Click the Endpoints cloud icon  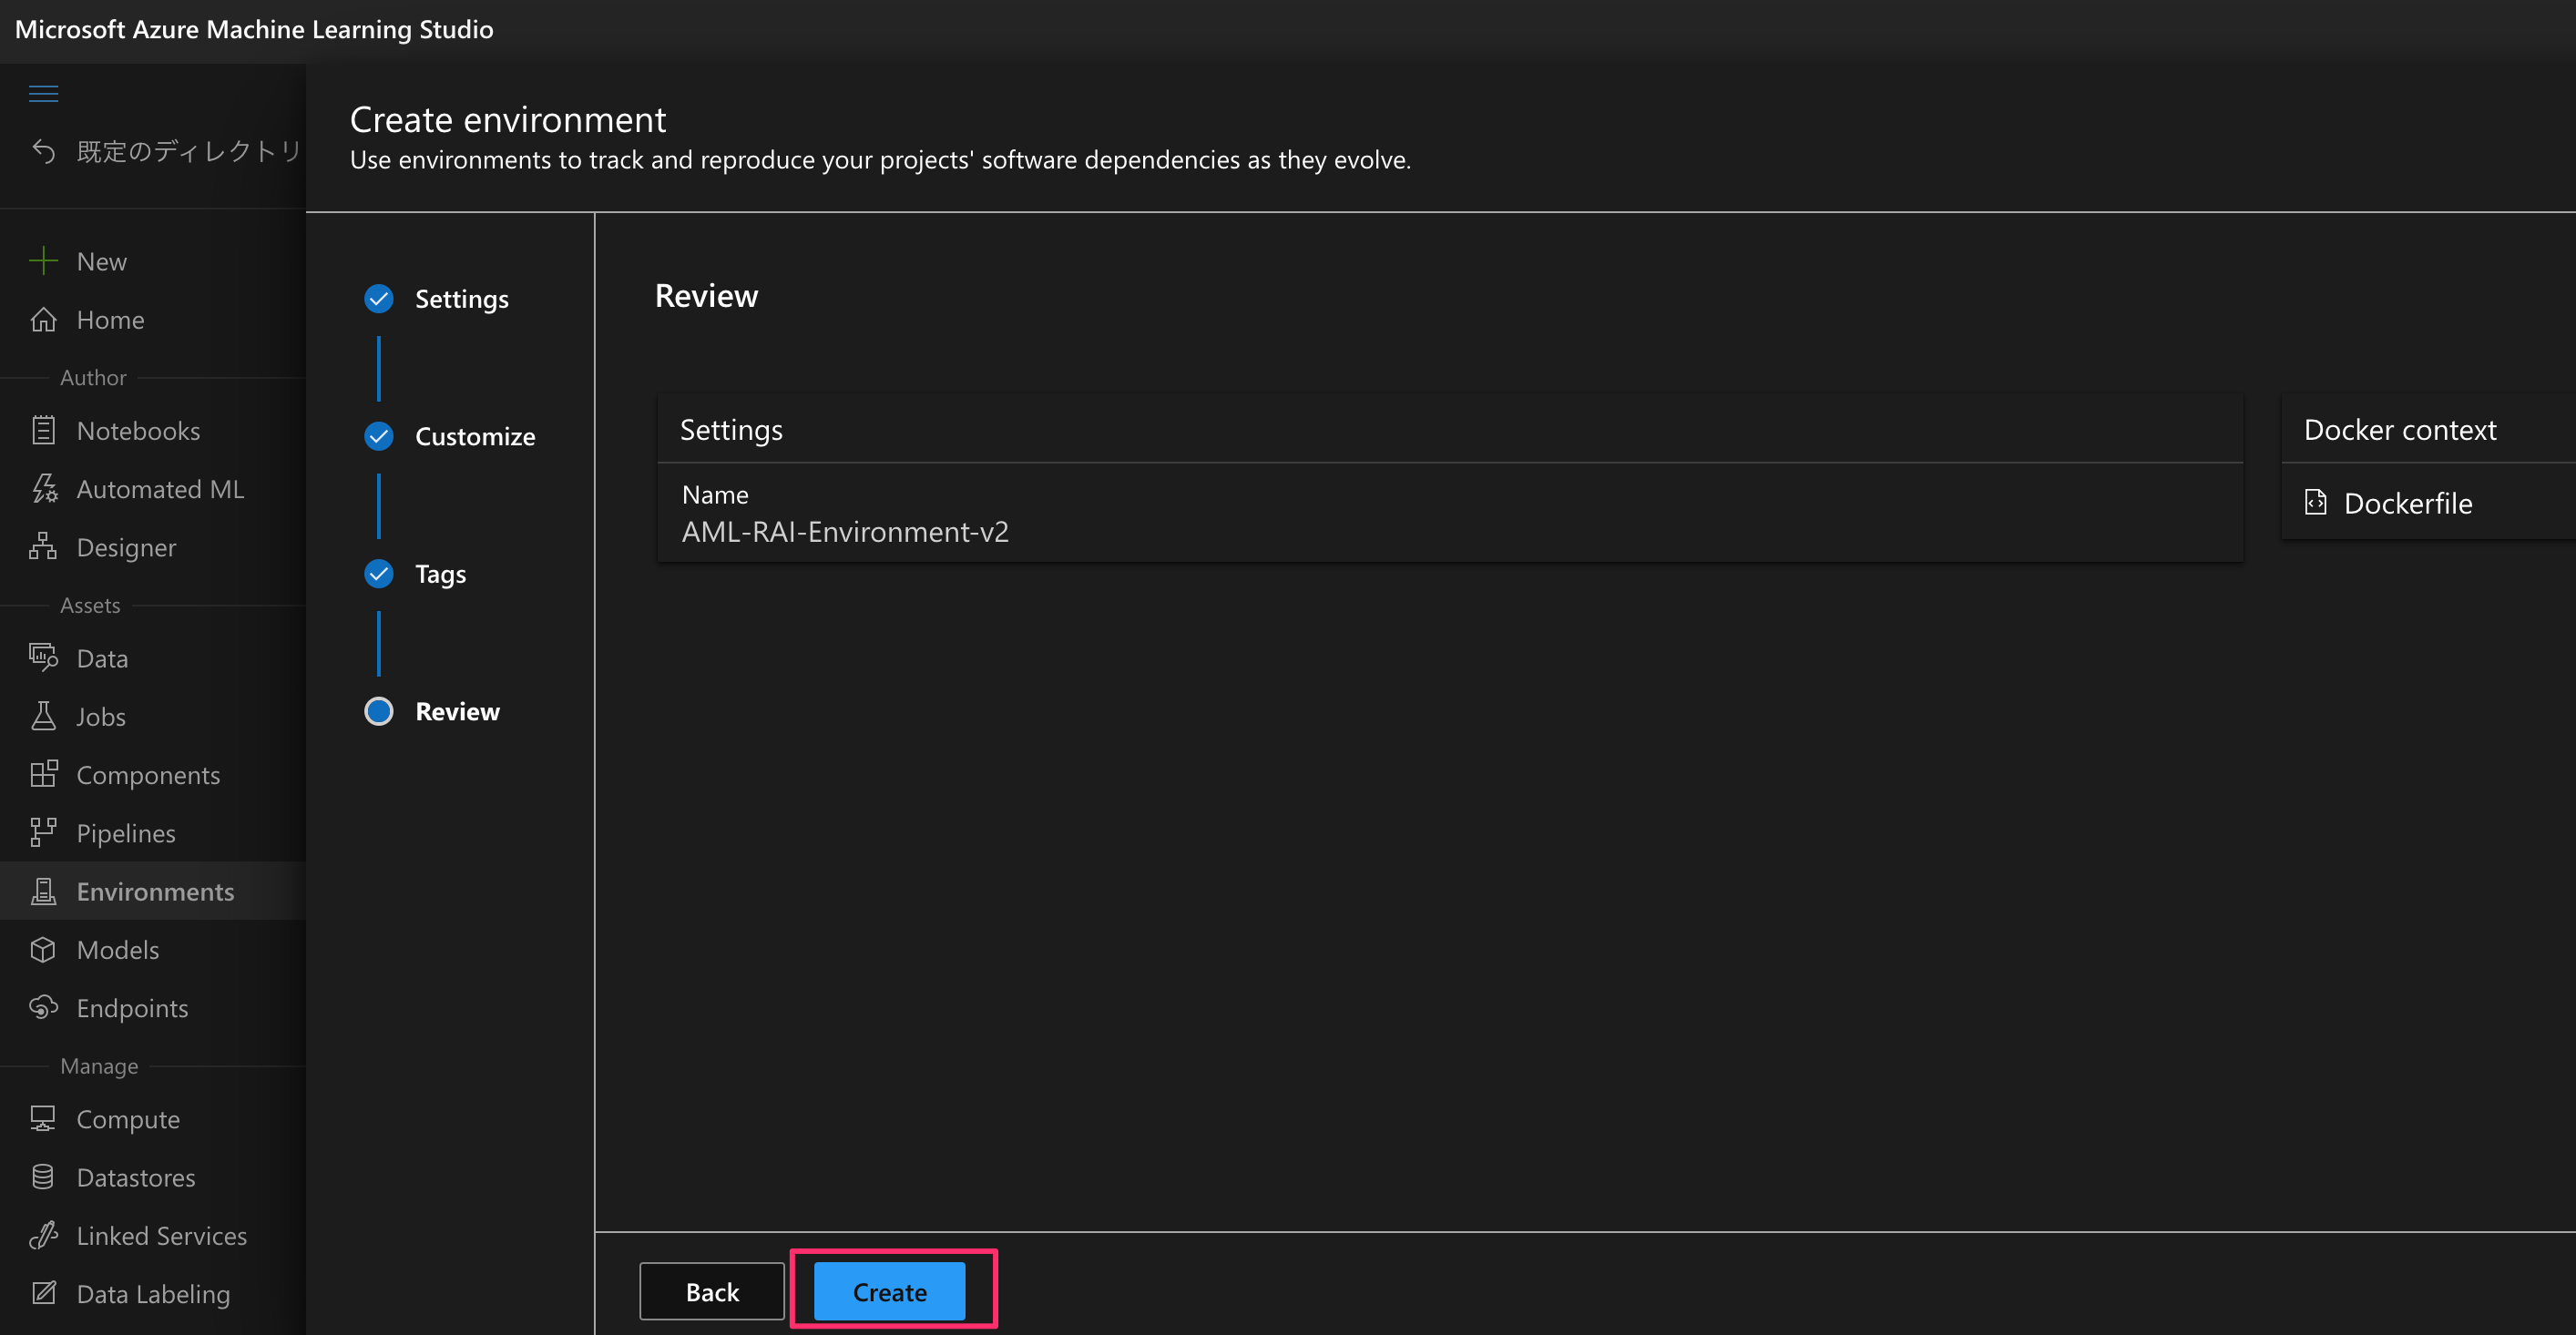43,1007
